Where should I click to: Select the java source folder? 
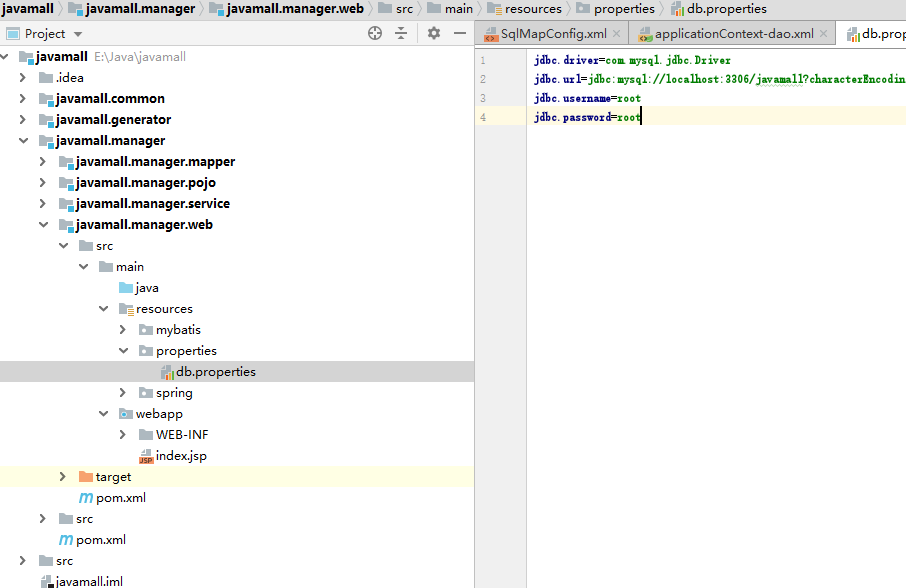[147, 288]
